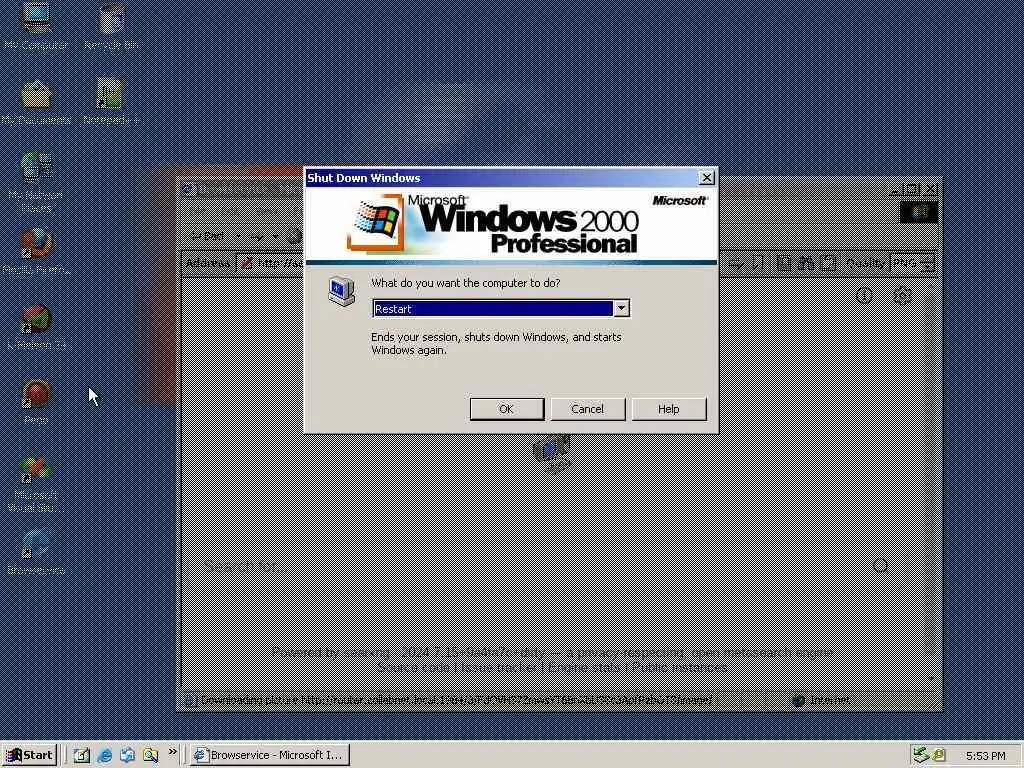The width and height of the screenshot is (1024, 768).
Task: Click 'Engine stats' link in Browservice
Action: [584, 667]
